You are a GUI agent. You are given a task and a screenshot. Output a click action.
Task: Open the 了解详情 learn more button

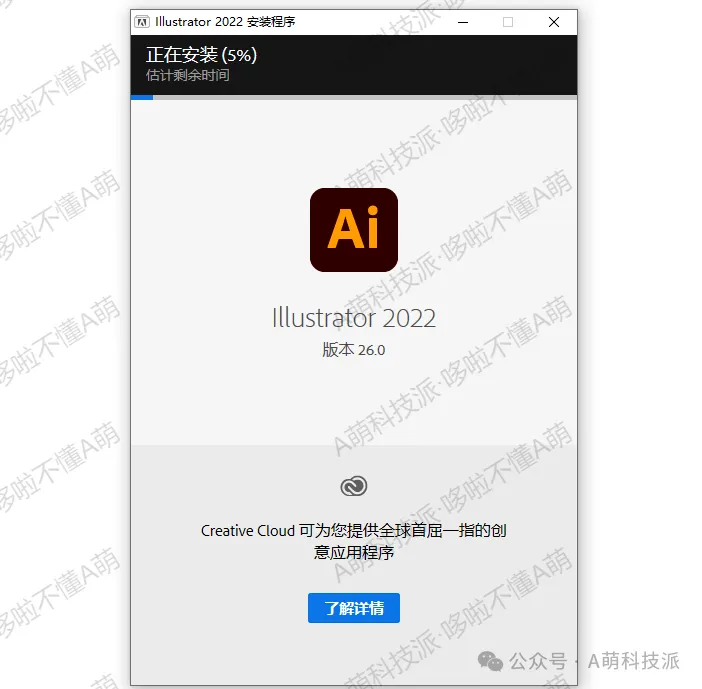point(354,608)
